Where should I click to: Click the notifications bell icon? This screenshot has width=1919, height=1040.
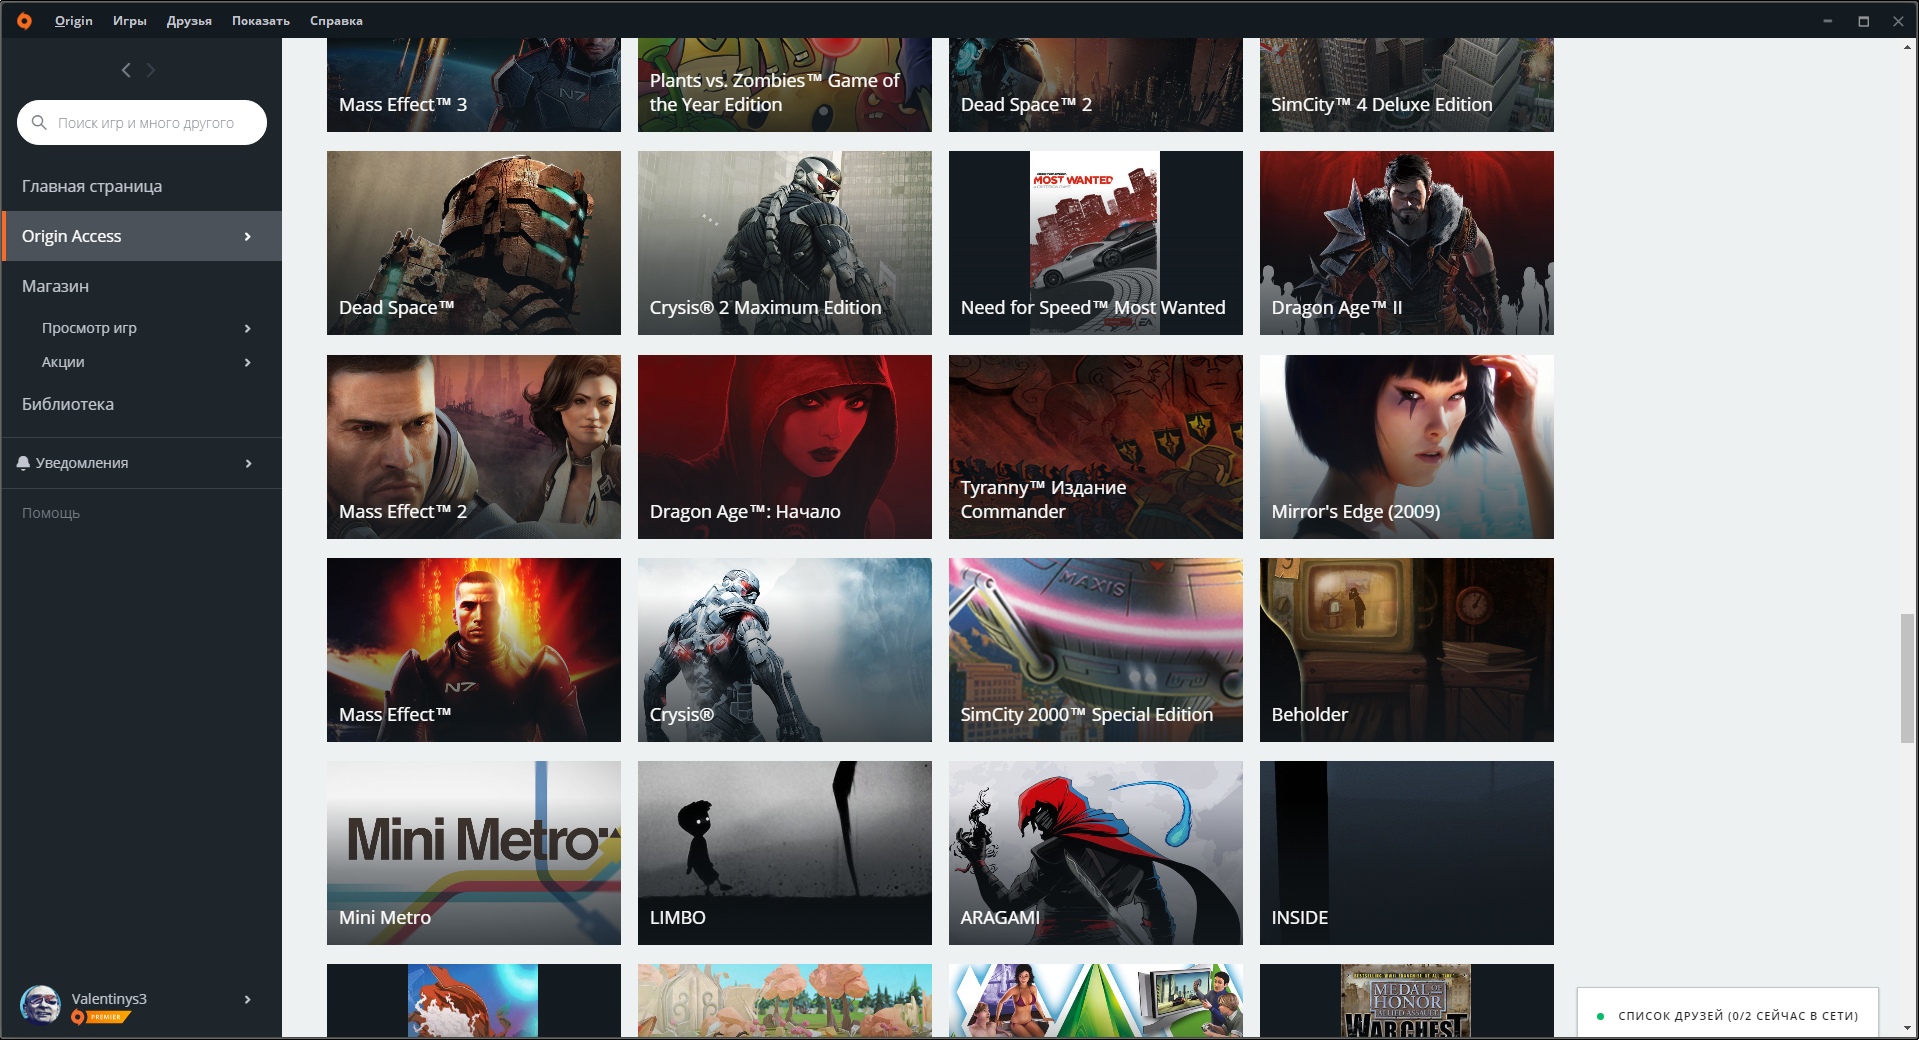pos(23,463)
